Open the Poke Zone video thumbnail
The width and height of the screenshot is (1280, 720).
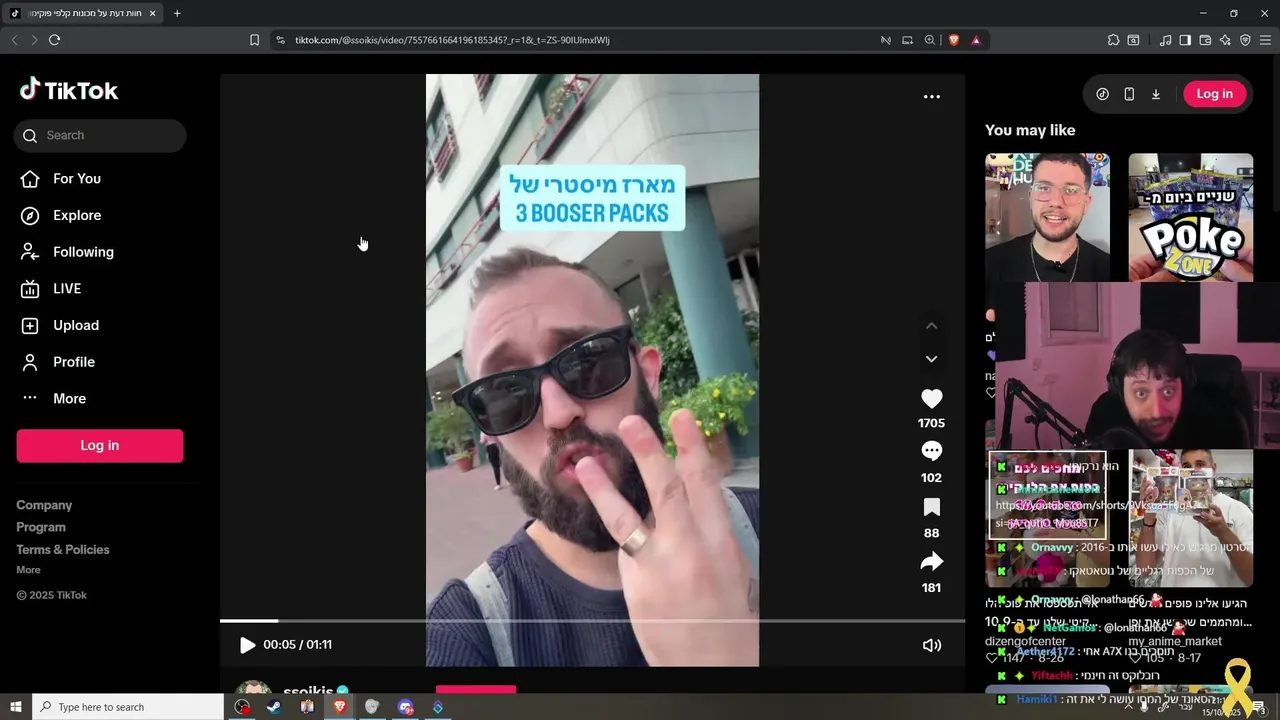click(1190, 218)
